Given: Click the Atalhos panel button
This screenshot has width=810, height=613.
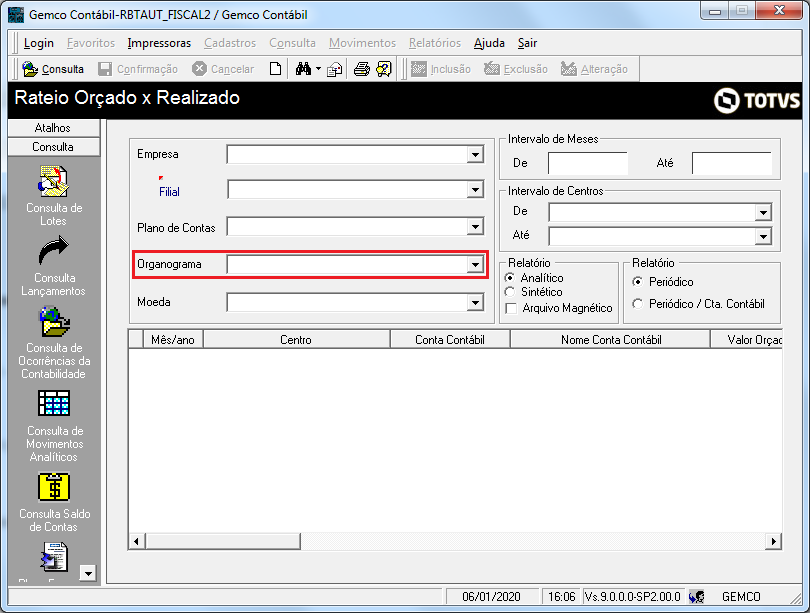Looking at the screenshot, I should click(53, 128).
